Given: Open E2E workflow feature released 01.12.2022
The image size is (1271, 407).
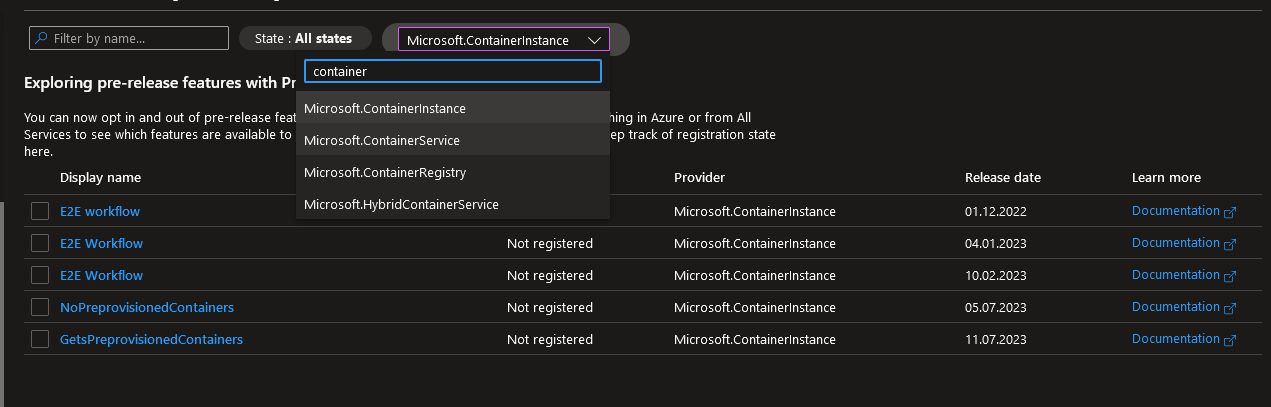Looking at the screenshot, I should click(x=100, y=211).
